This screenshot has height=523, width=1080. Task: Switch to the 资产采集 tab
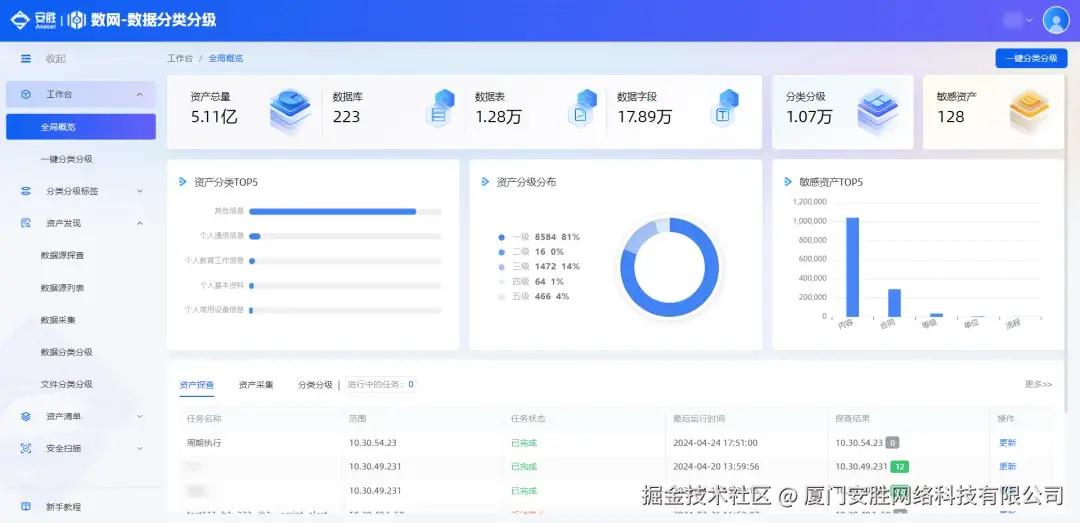coord(256,384)
